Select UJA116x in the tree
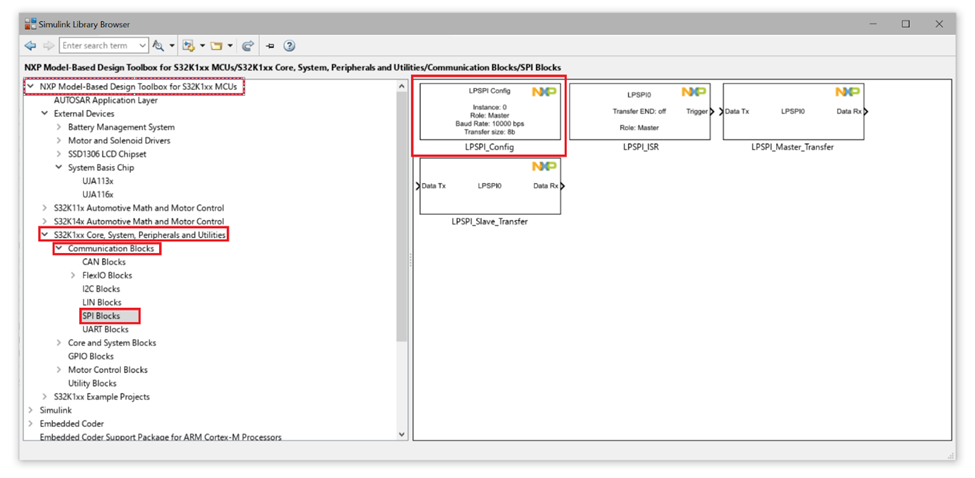Screen dimensions: 975x478 pos(98,195)
